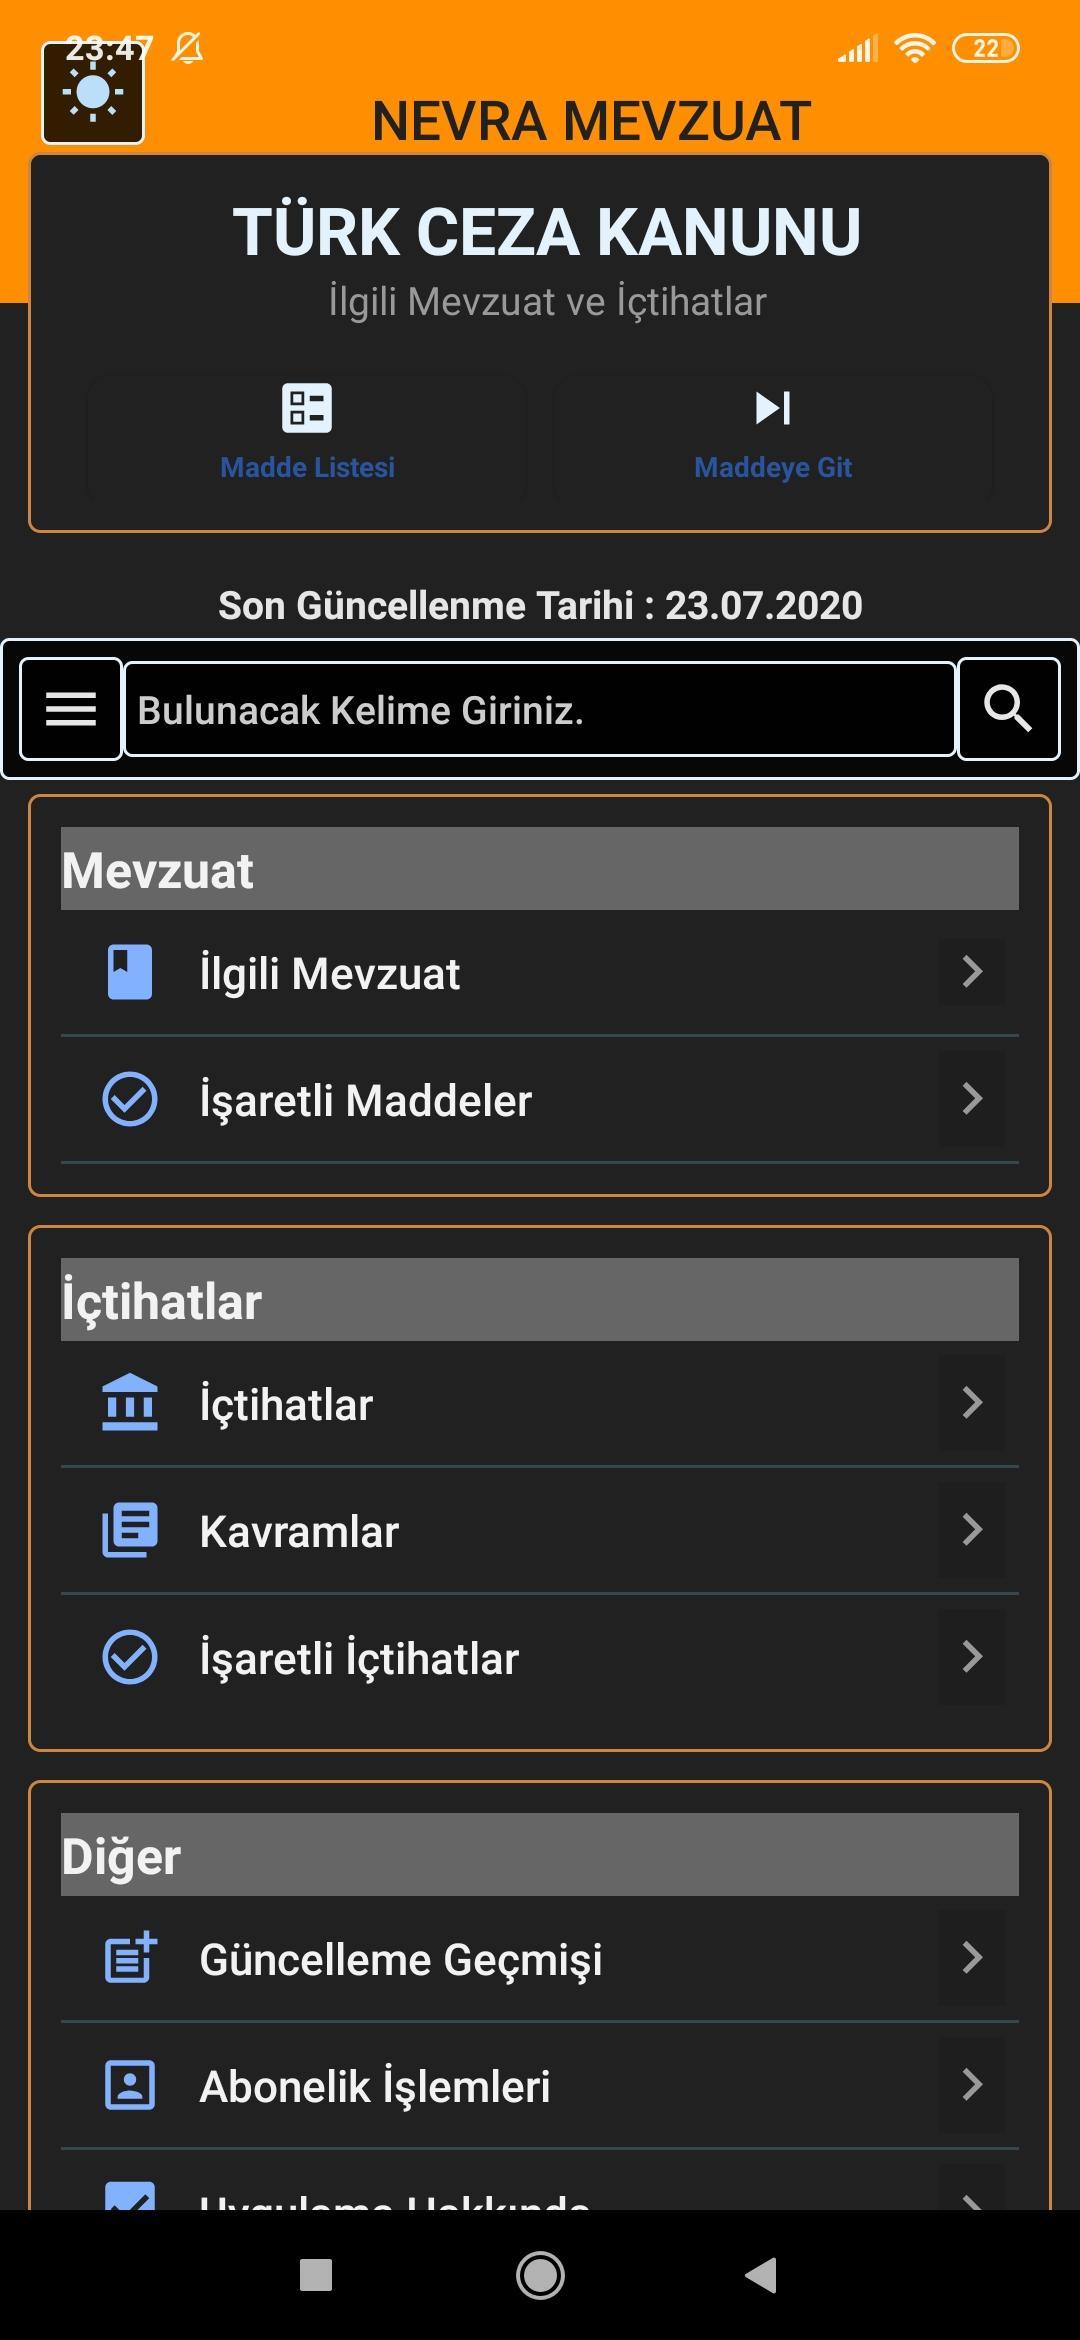The image size is (1080, 2340).
Task: Open the hamburger menu beside search box
Action: click(x=71, y=709)
